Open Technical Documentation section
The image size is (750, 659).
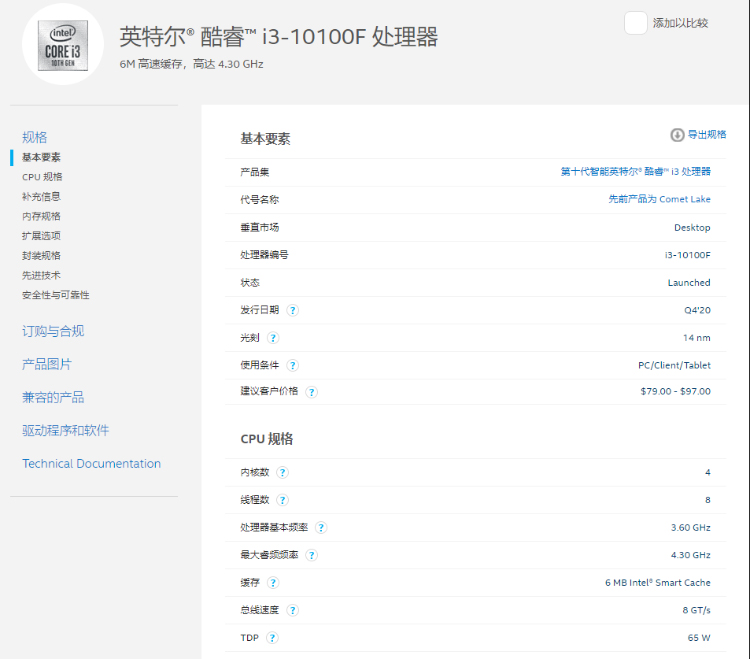pos(91,464)
